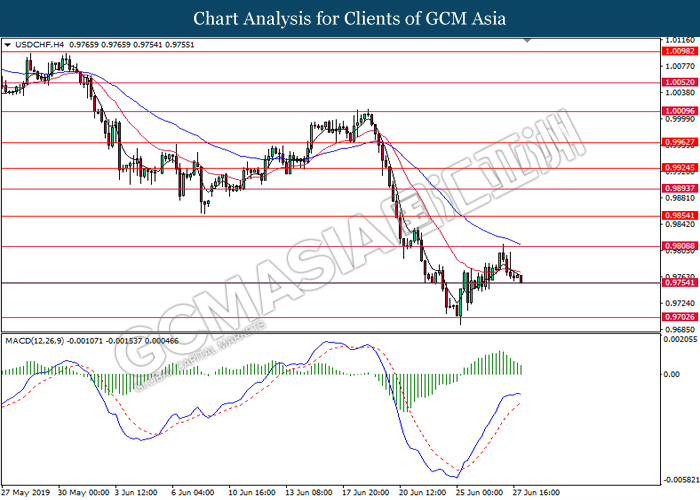This screenshot has height=500, width=700.
Task: Click the chart shift triangle marker at top
Action: pos(527,40)
